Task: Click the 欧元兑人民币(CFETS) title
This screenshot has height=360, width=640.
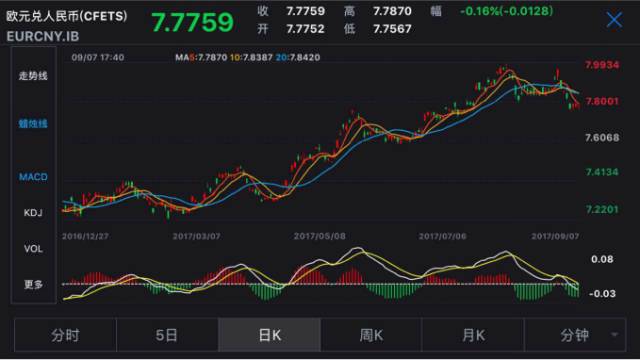Action: click(x=67, y=16)
